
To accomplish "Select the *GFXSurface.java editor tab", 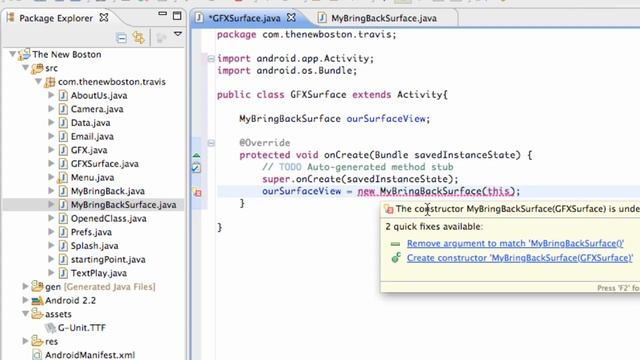I will (244, 18).
